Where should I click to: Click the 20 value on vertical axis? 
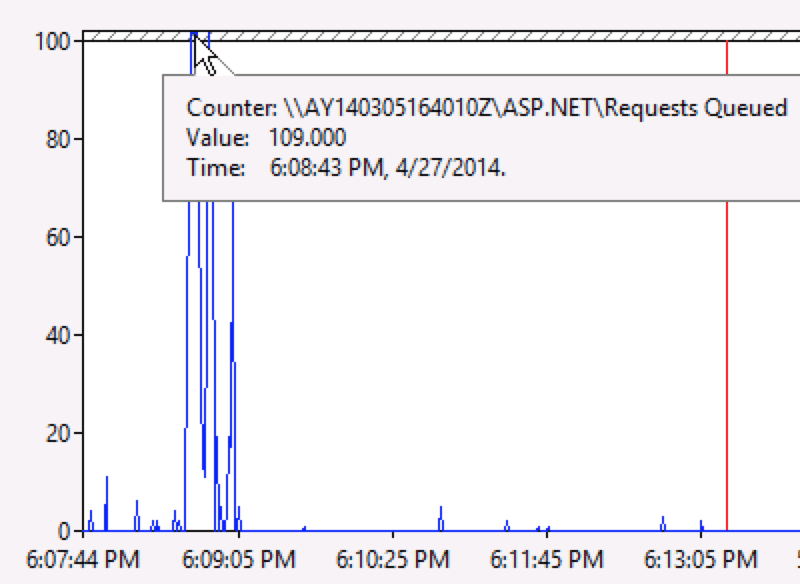58,433
